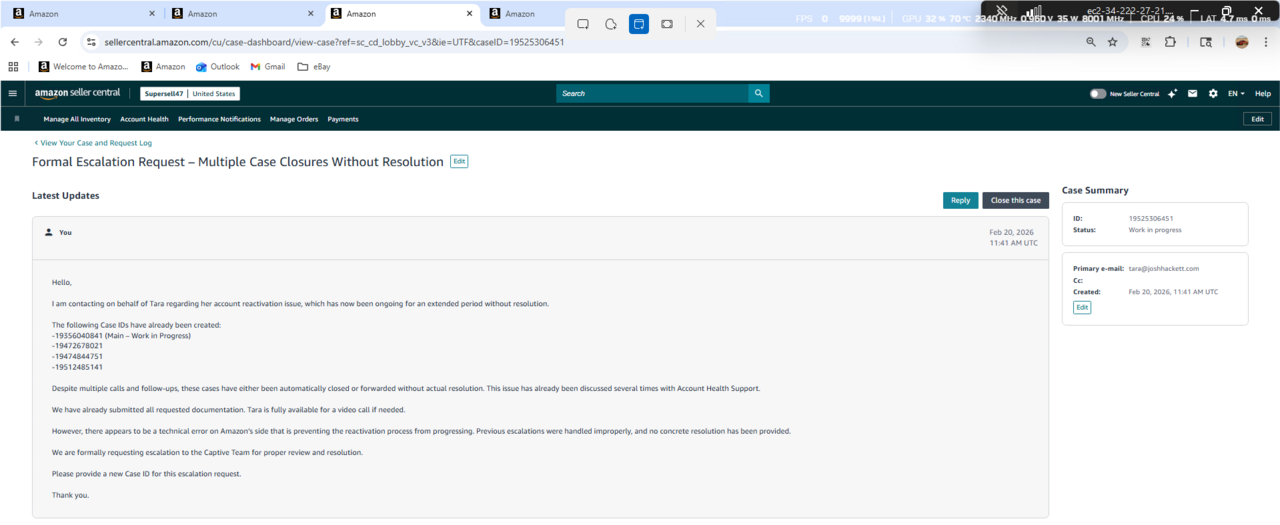
Task: Select the highlighted window capture mode icon
Action: (639, 23)
